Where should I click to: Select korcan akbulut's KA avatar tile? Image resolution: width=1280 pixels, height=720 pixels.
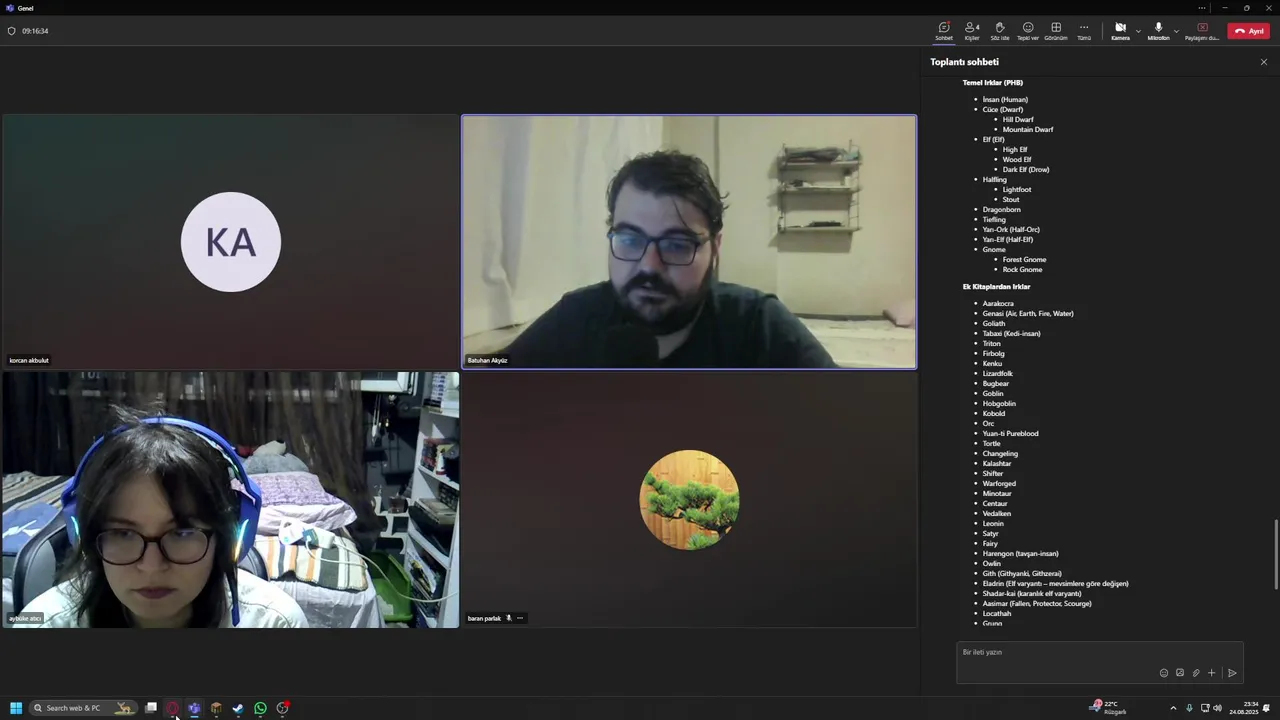point(231,242)
